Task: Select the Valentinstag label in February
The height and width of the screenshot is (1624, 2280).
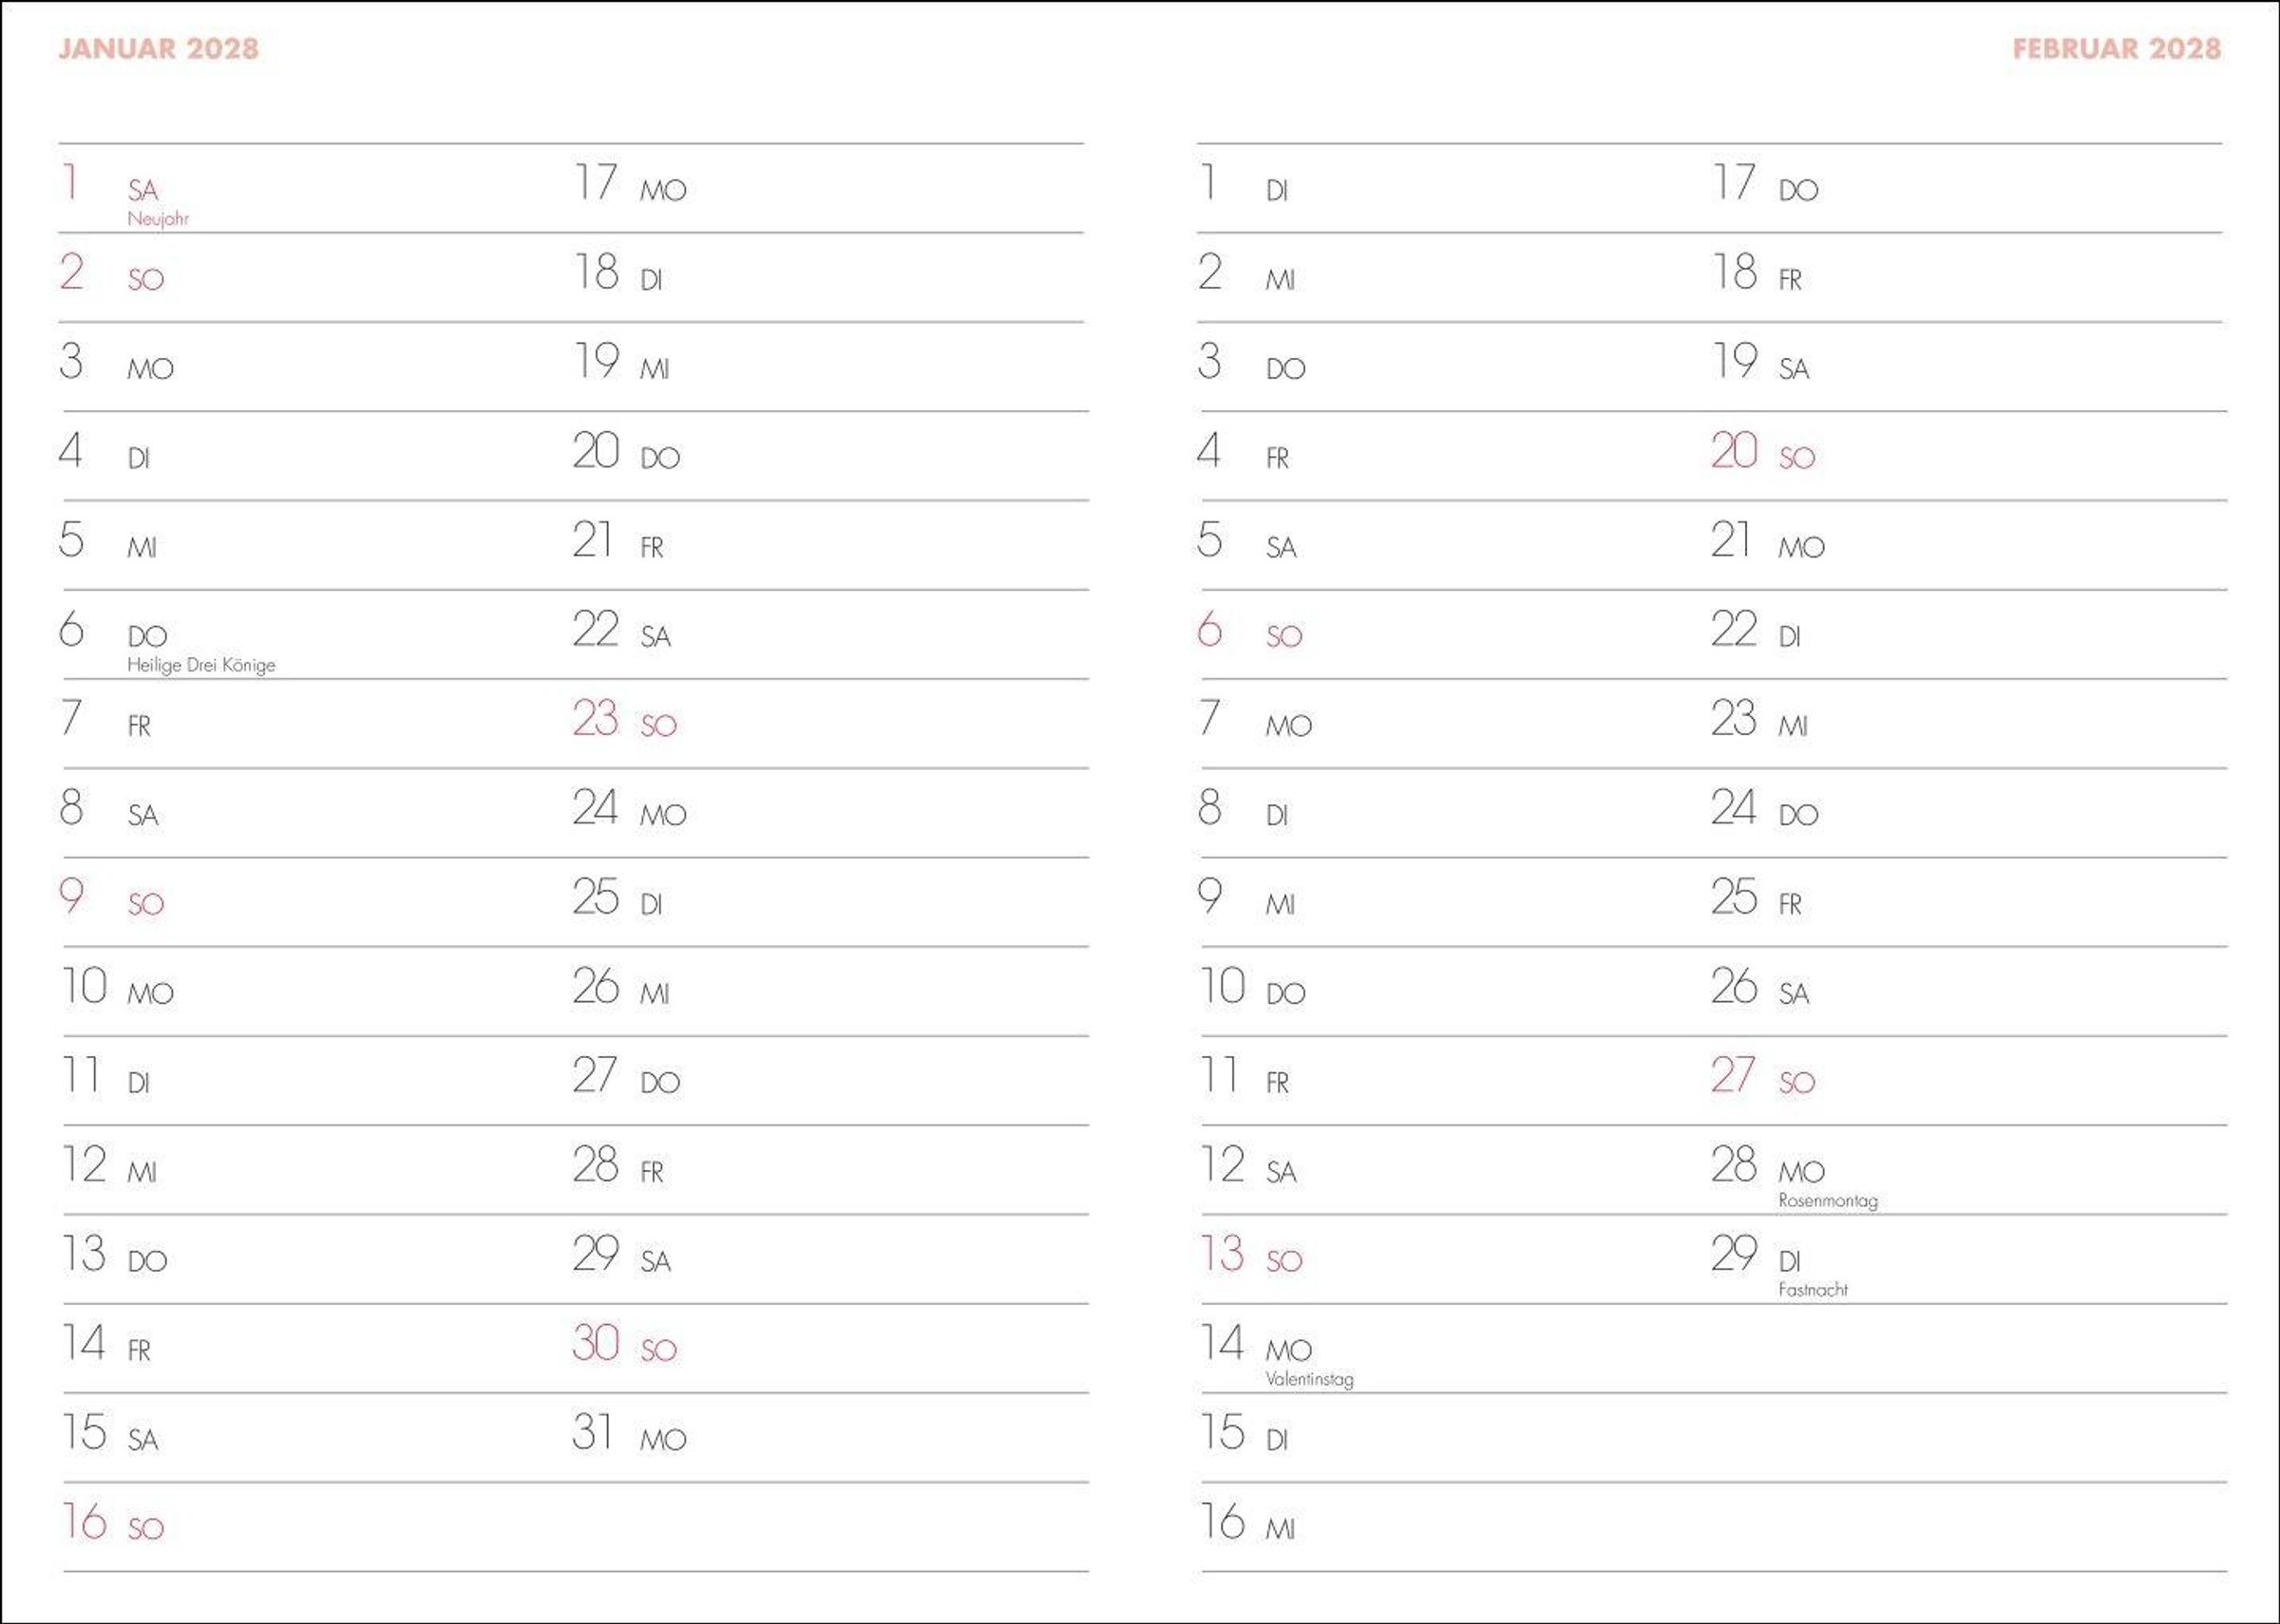Action: [1309, 1379]
